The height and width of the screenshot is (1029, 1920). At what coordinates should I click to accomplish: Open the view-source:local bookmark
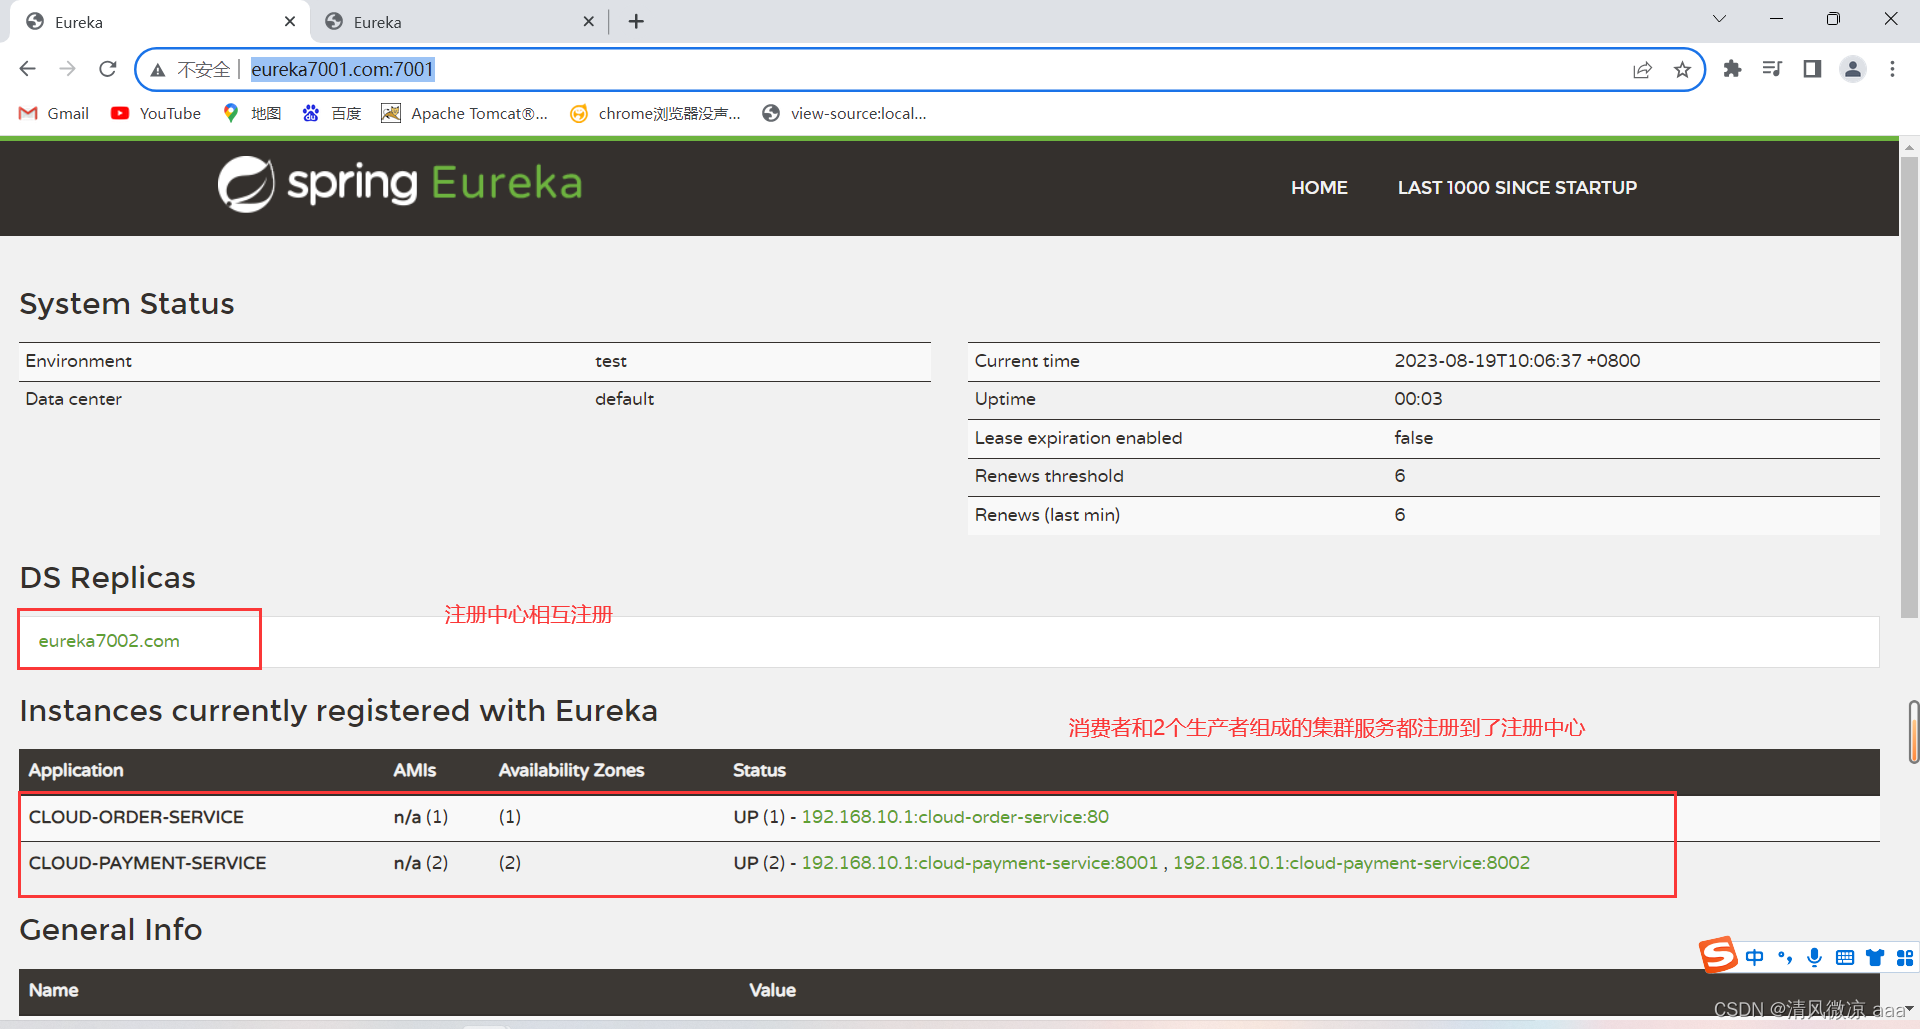click(845, 114)
